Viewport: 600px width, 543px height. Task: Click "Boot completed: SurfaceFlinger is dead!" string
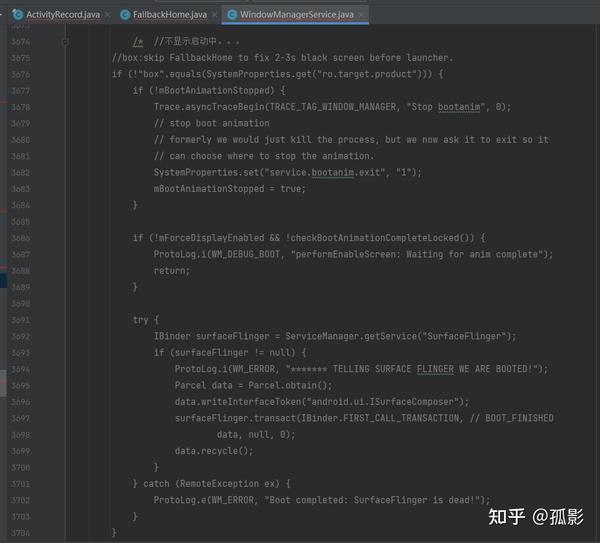(372, 500)
